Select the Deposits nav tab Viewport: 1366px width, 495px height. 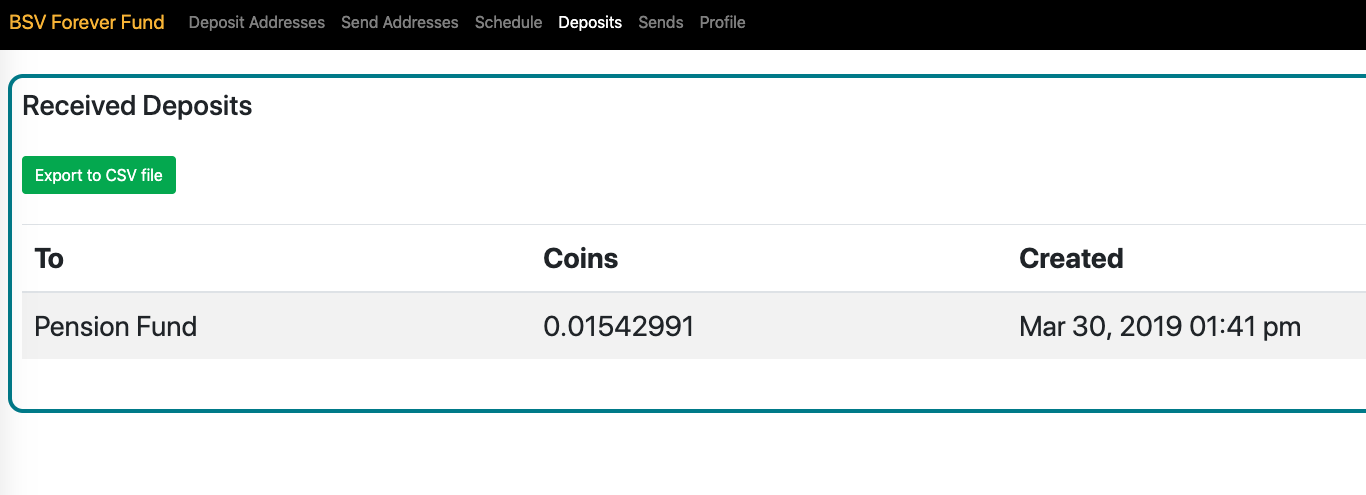tap(590, 22)
